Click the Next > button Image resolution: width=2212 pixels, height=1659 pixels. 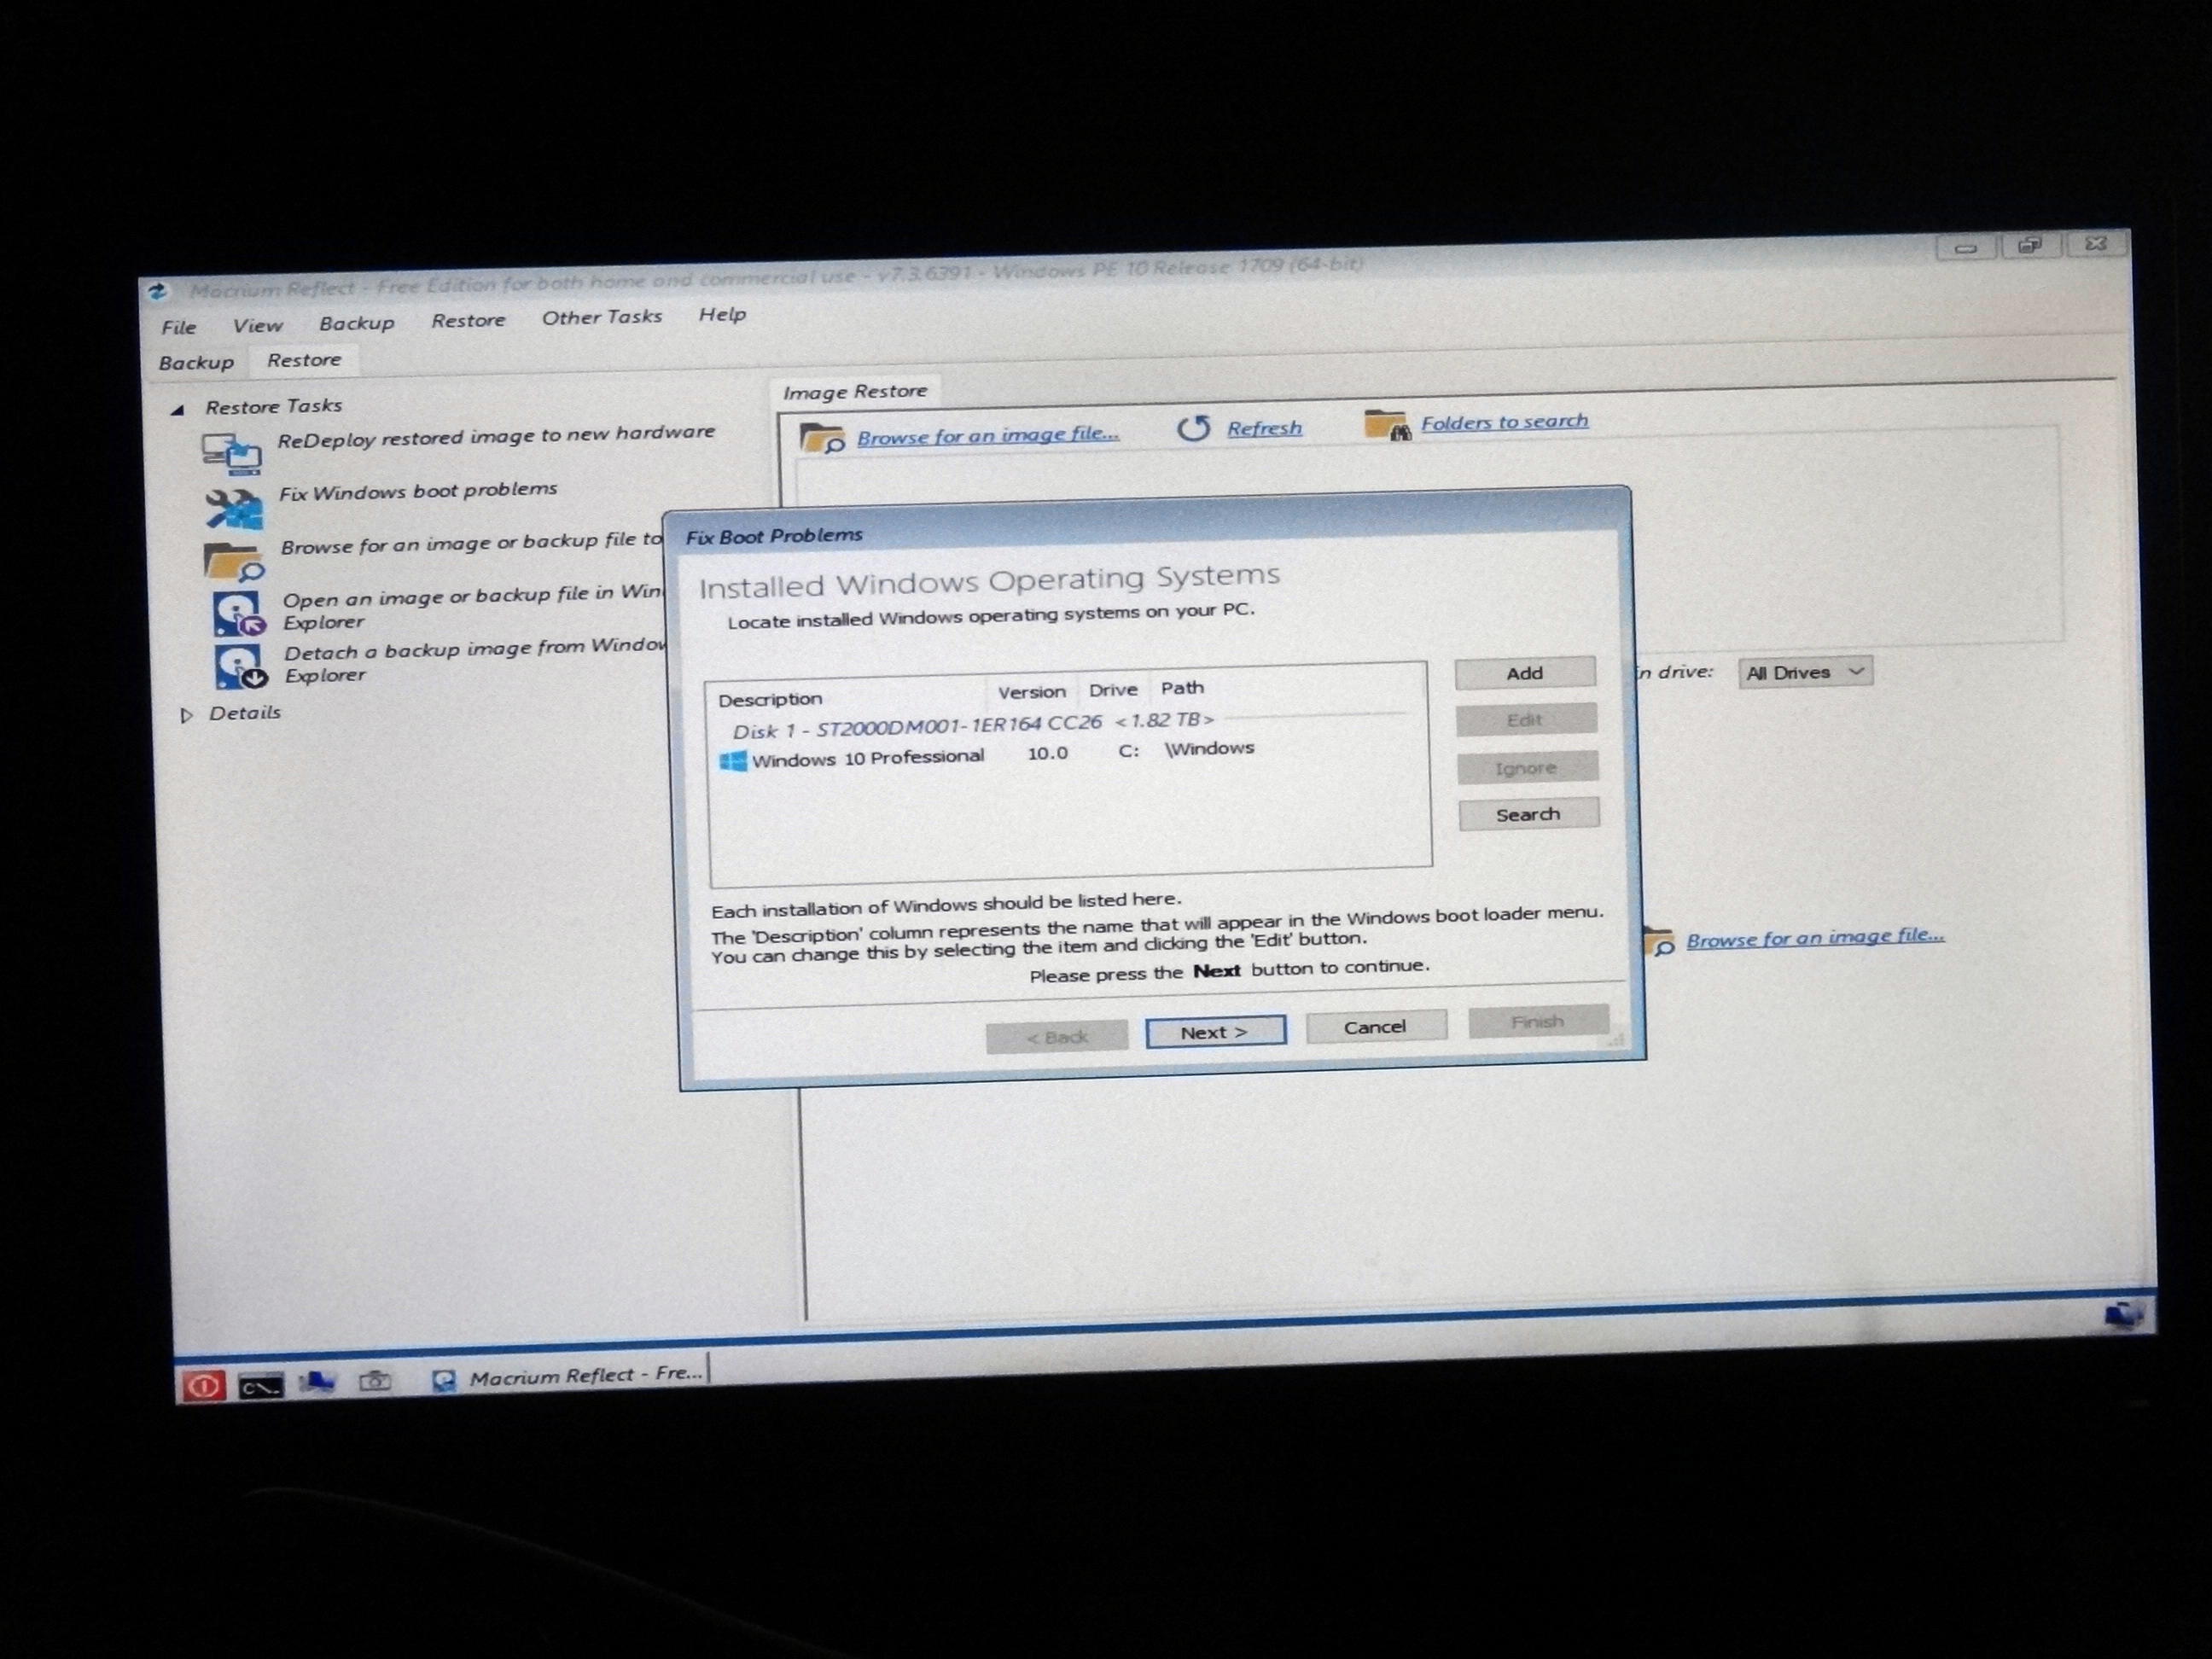coord(1215,1032)
